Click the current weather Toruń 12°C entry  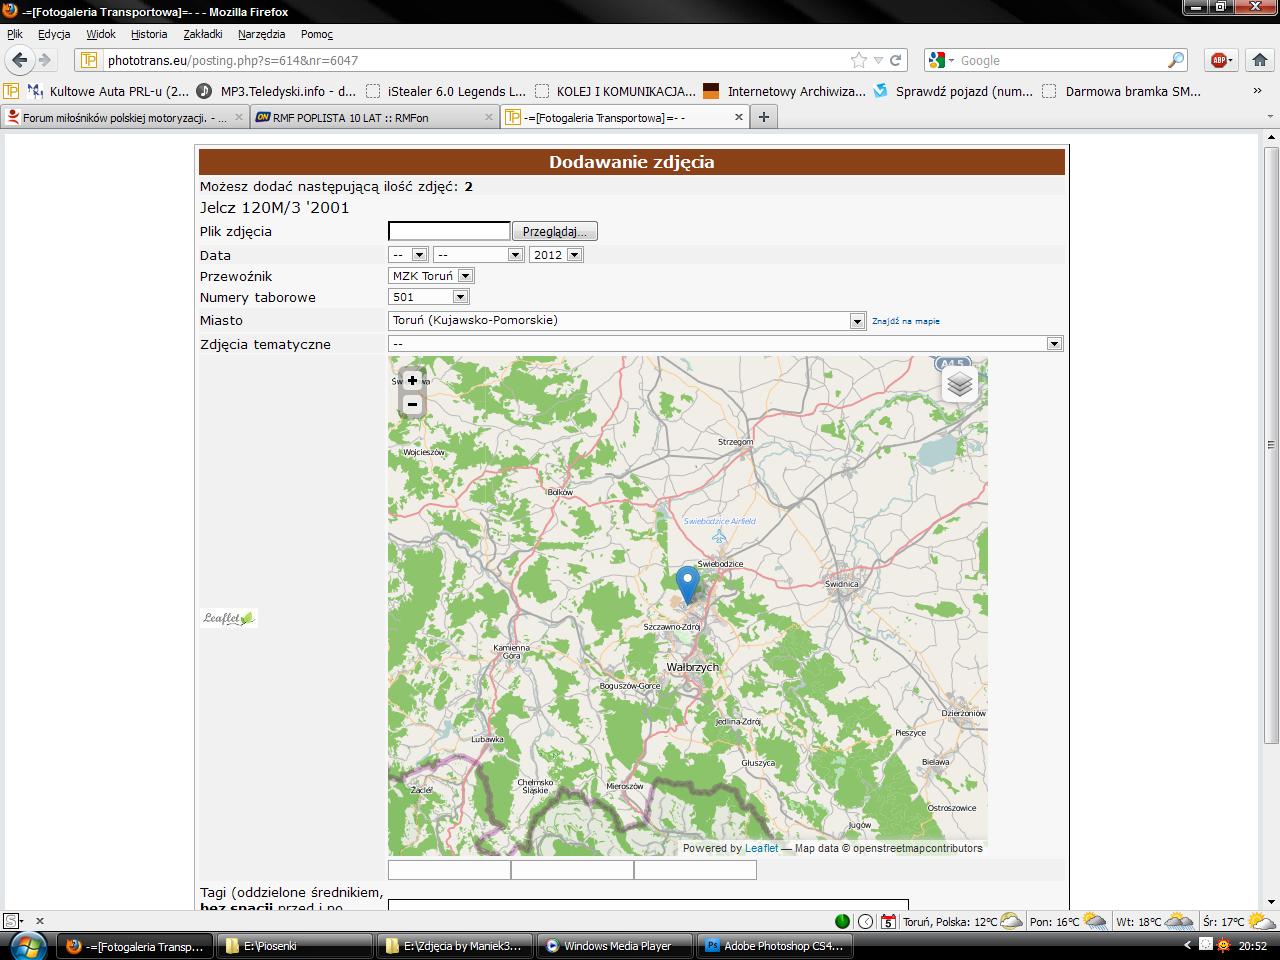[962, 921]
